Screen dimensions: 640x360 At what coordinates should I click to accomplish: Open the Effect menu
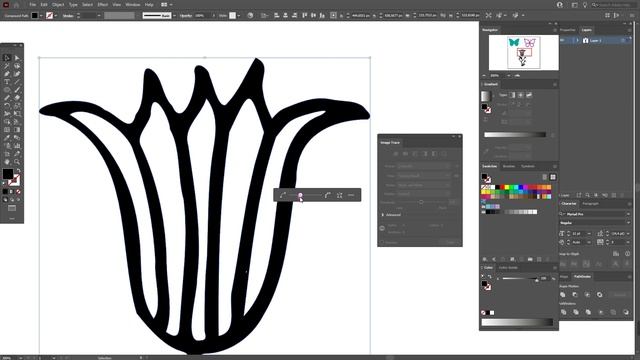tap(102, 5)
